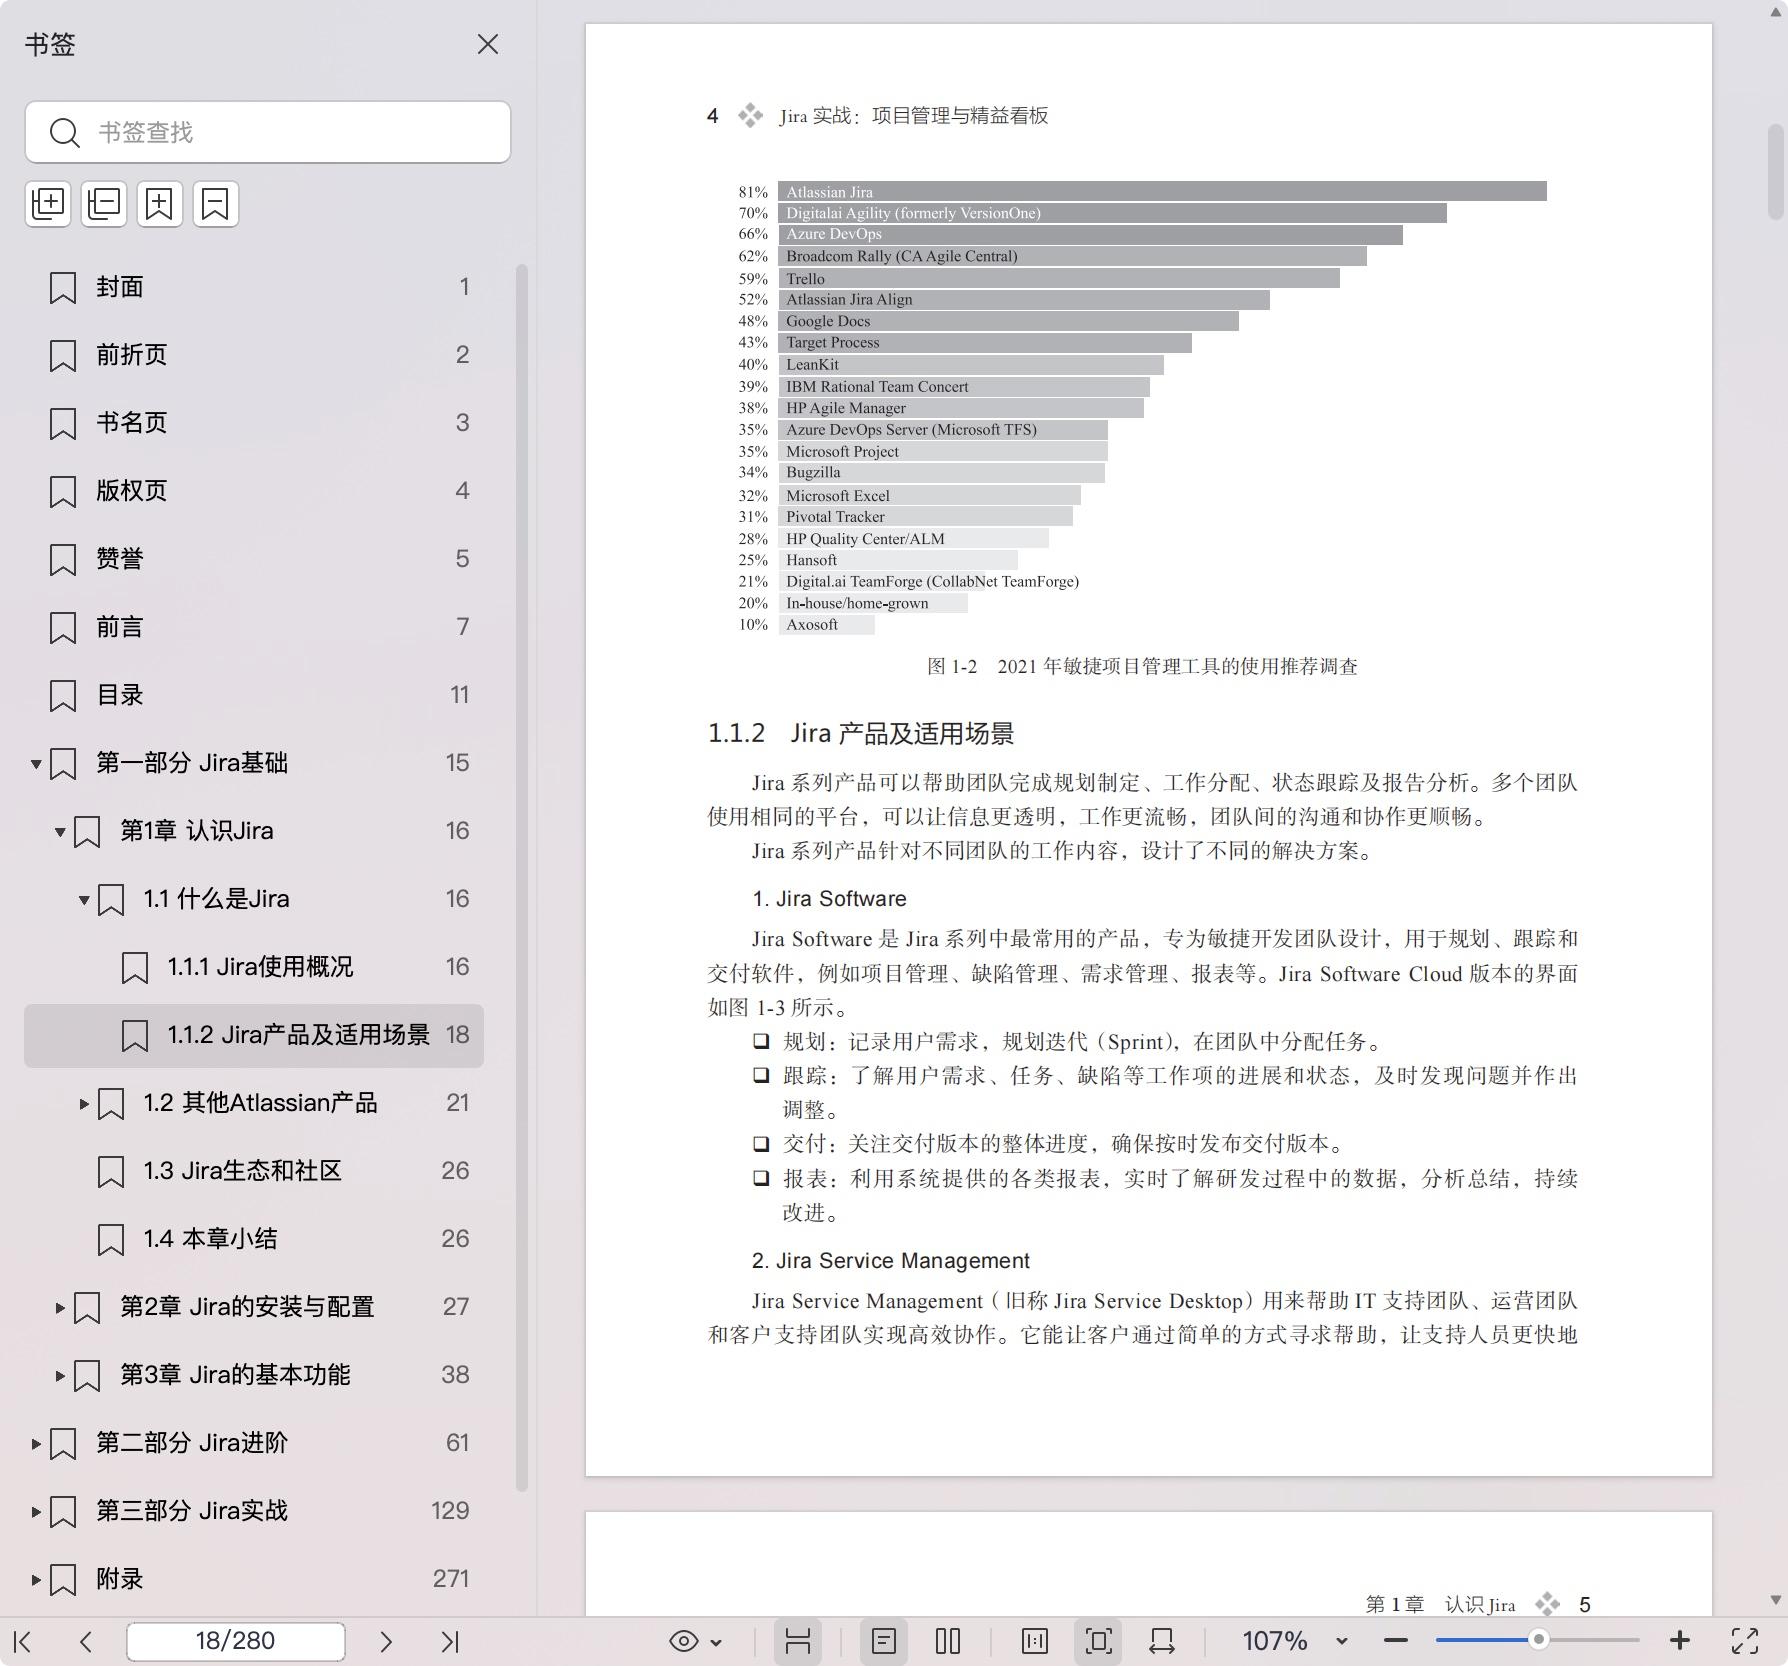The height and width of the screenshot is (1666, 1788).
Task: Click 第二部分 Jira进阶 bookmark label
Action: 192,1443
